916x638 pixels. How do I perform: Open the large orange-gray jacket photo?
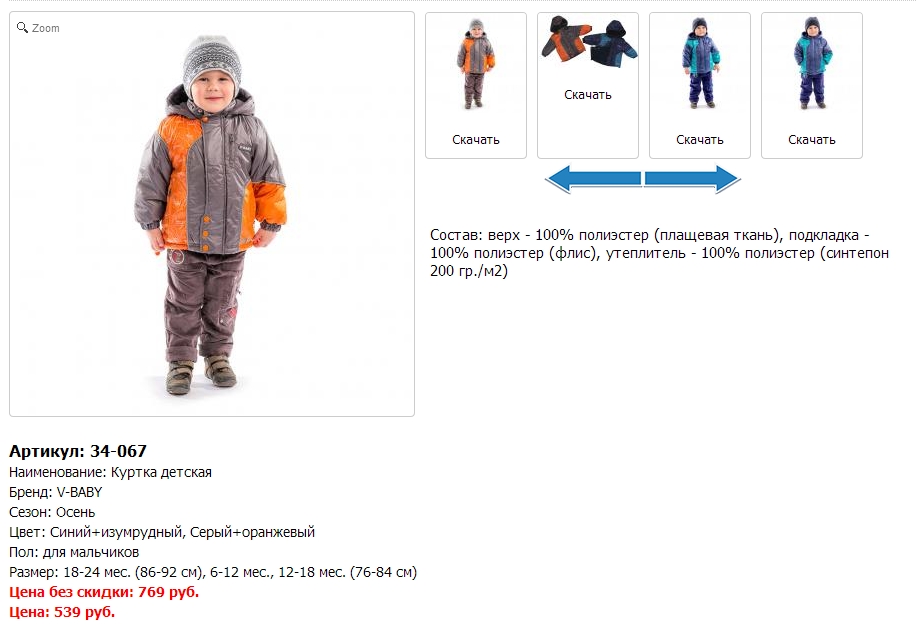click(211, 214)
